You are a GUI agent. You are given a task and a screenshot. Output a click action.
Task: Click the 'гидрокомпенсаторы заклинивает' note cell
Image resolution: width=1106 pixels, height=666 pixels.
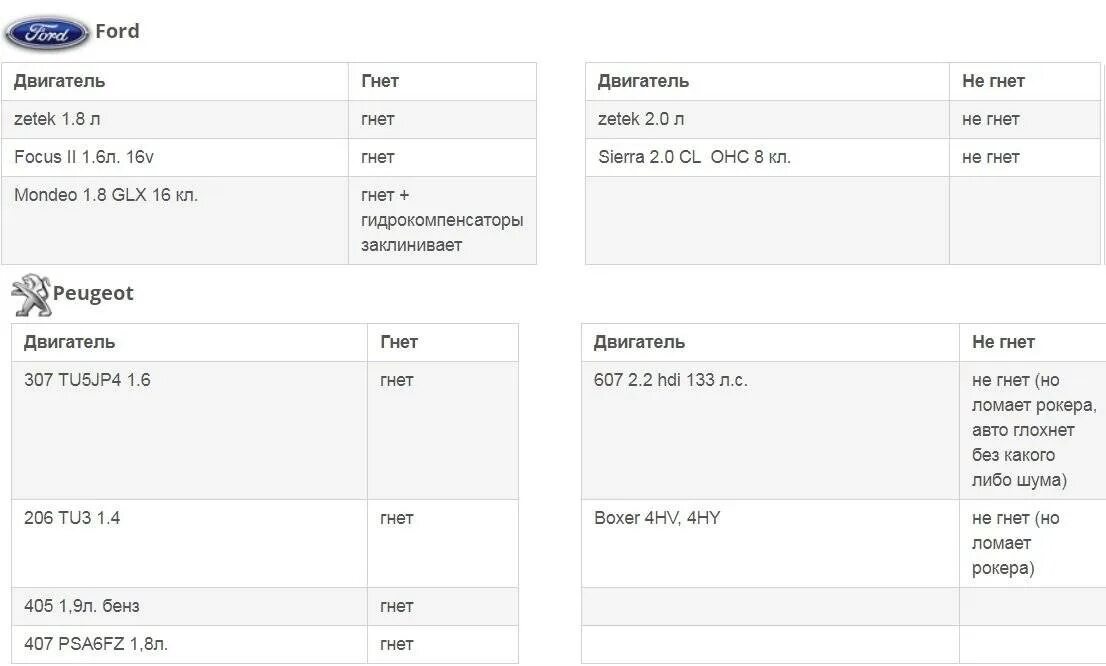tap(442, 221)
